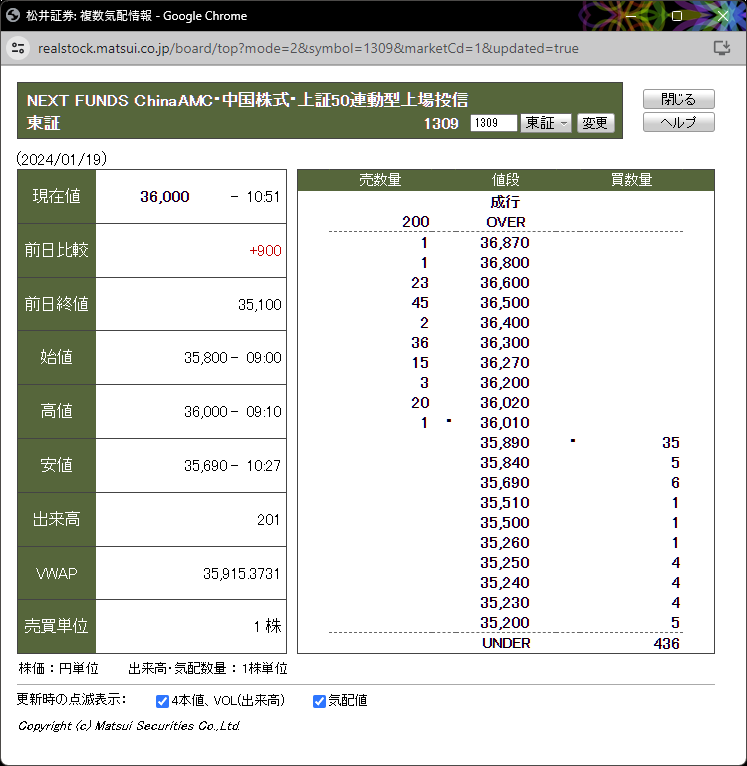
Task: Click the low price 35,690 beside 安値
Action: click(x=206, y=466)
